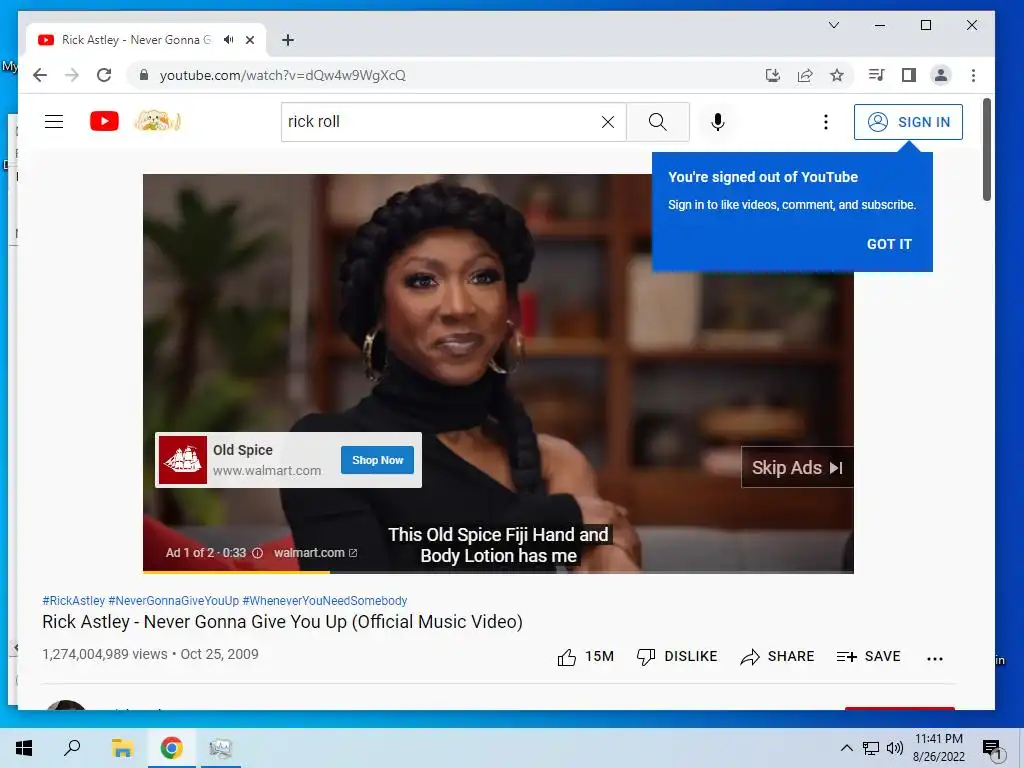Open the Chrome profile avatar menu
The image size is (1024, 768).
click(x=940, y=75)
